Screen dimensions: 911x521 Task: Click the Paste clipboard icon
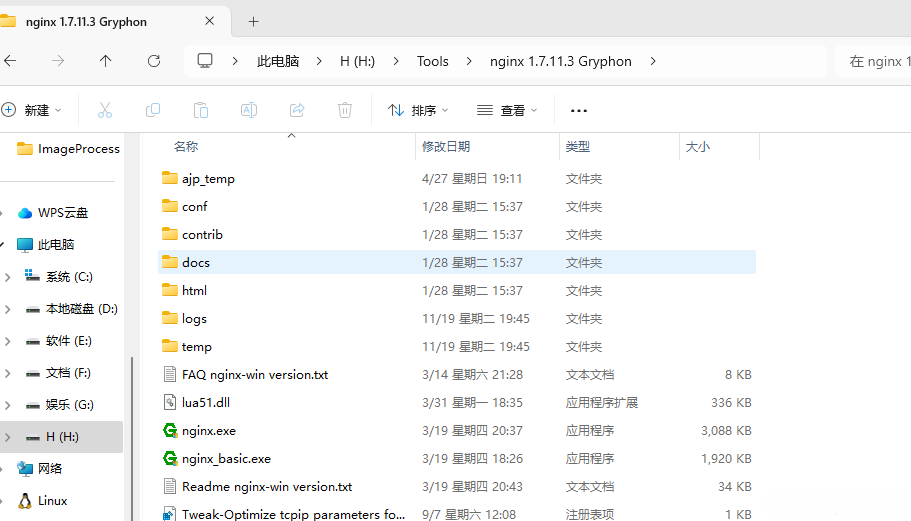(x=201, y=110)
